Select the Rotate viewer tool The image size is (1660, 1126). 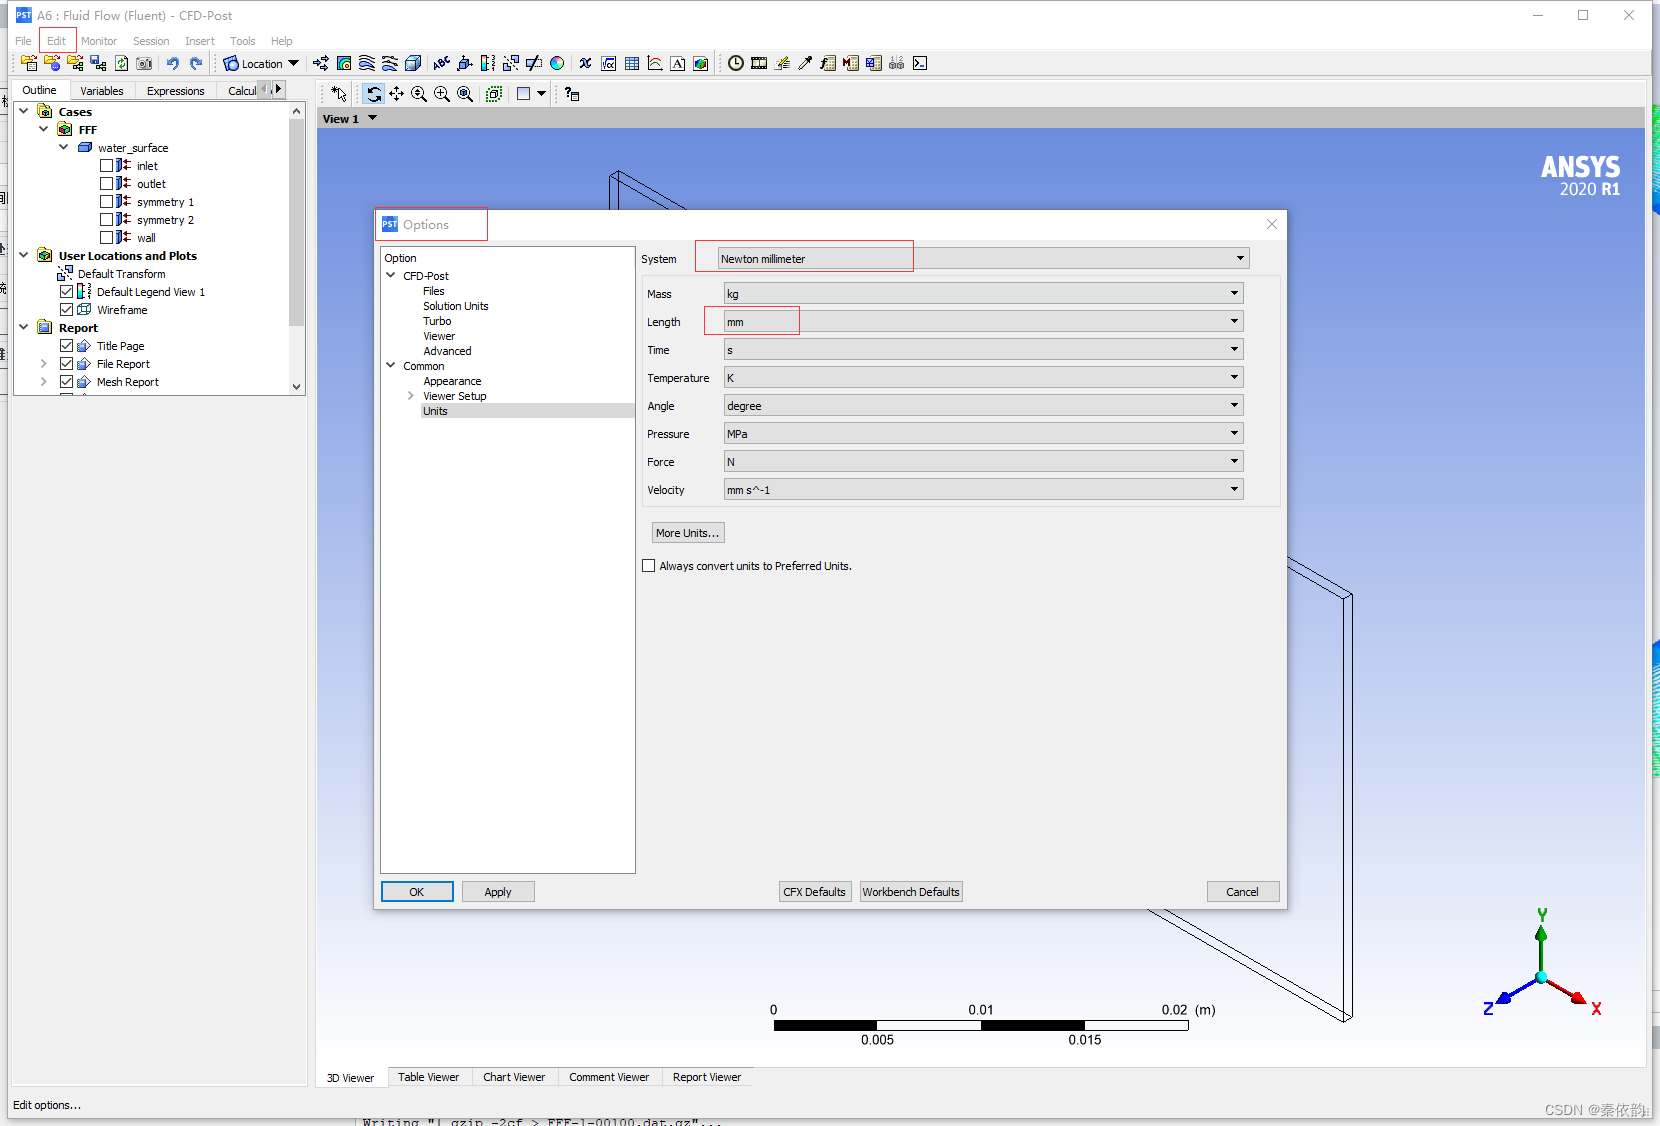374,93
